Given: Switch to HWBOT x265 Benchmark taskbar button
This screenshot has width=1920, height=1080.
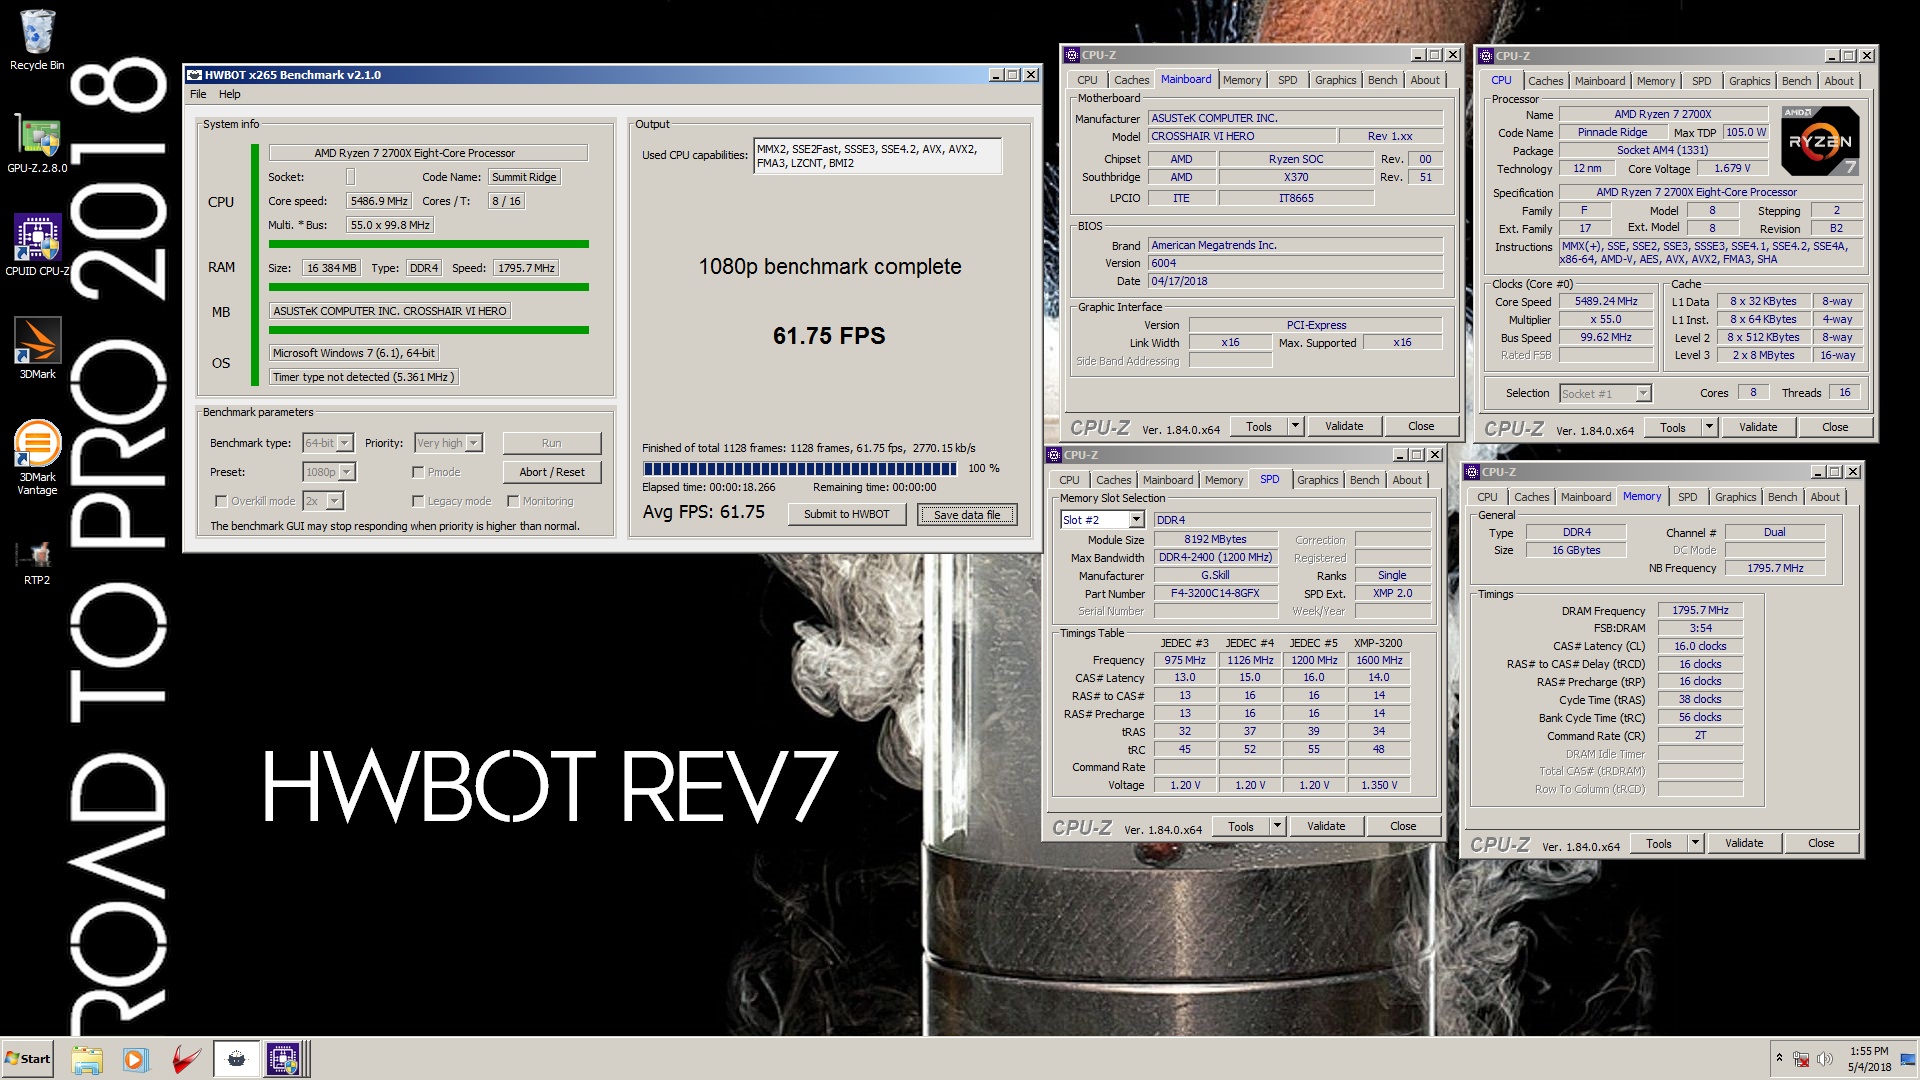Looking at the screenshot, I should point(236,1059).
